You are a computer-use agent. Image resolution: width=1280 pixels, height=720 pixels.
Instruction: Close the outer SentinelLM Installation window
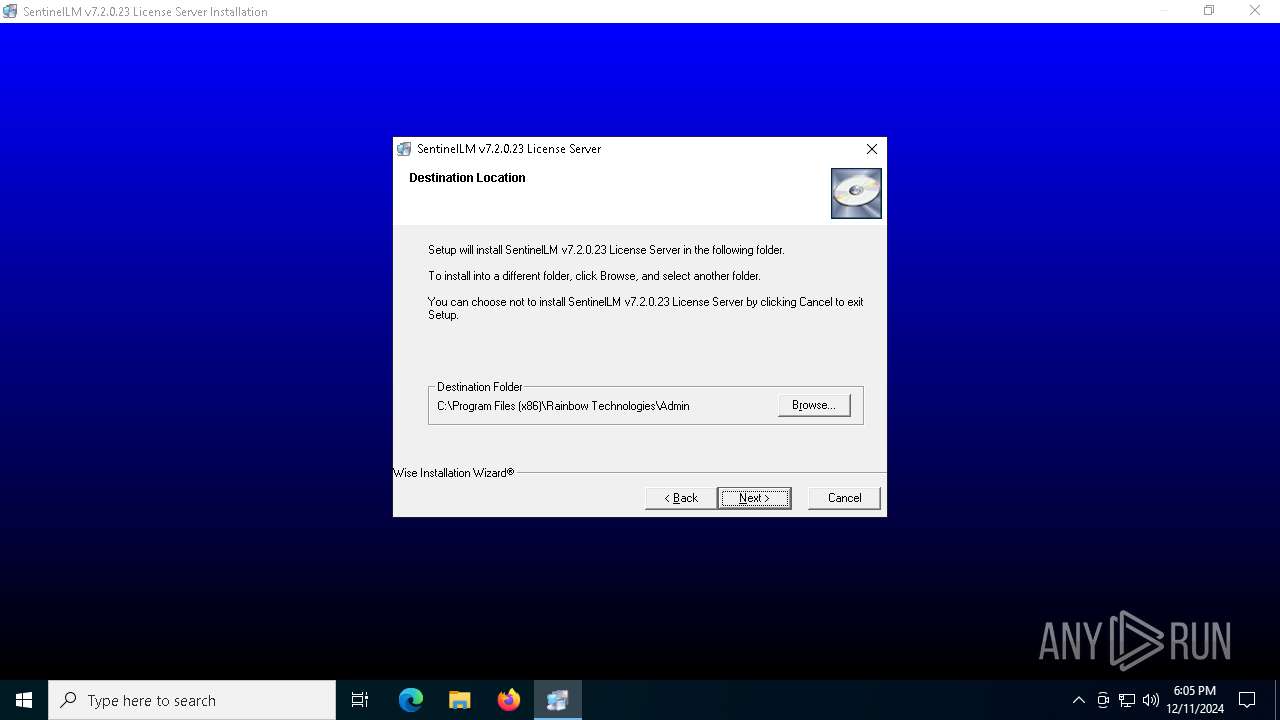[1255, 11]
